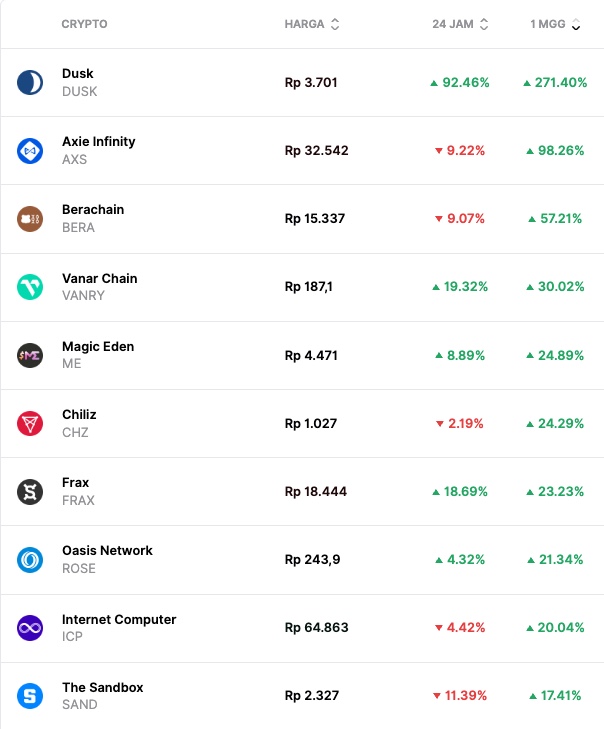Click the black Frax logo icon

[30, 491]
